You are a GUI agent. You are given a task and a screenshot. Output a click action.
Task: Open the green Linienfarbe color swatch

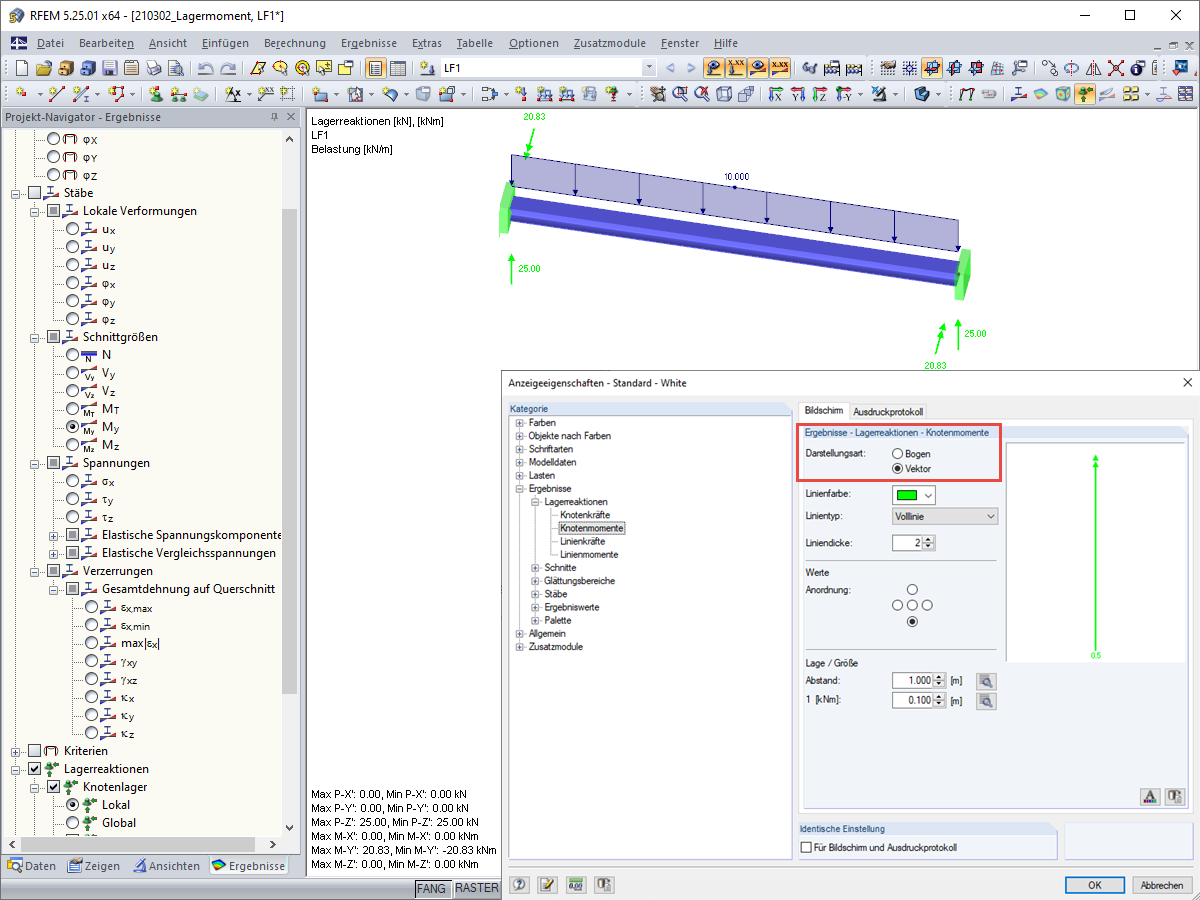[x=913, y=494]
